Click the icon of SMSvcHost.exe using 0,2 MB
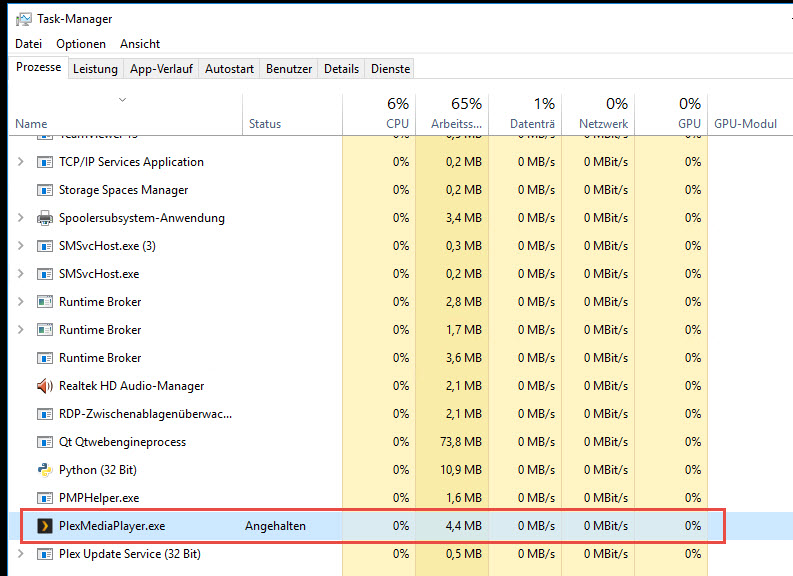 [x=45, y=274]
